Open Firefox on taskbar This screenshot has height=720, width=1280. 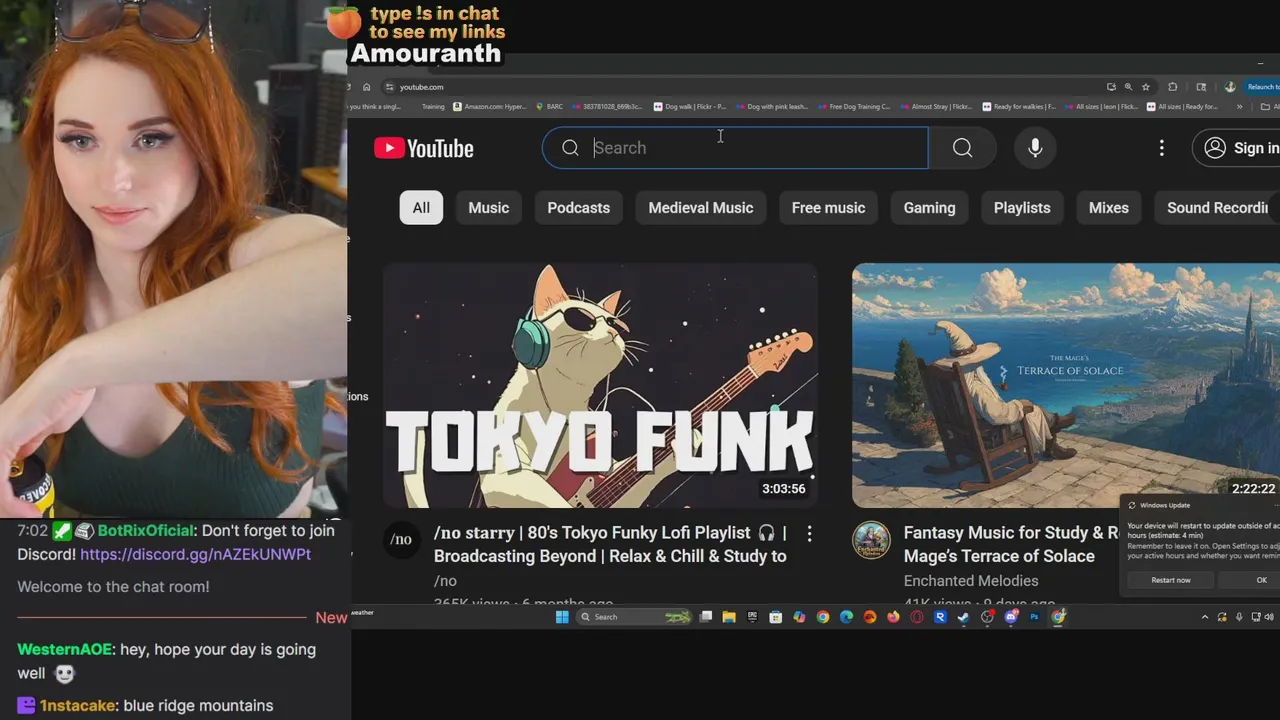893,617
